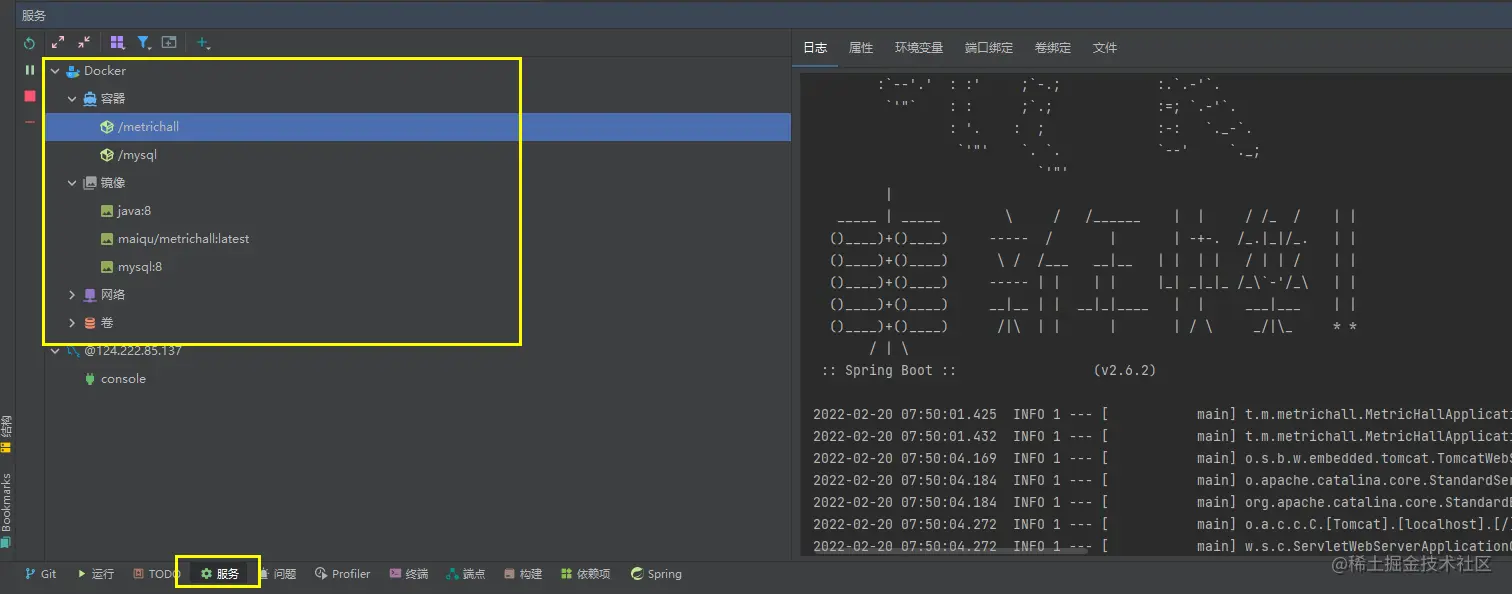Expand all nodes in the services tree
Screen dimensions: 1512x594
[x=58, y=42]
